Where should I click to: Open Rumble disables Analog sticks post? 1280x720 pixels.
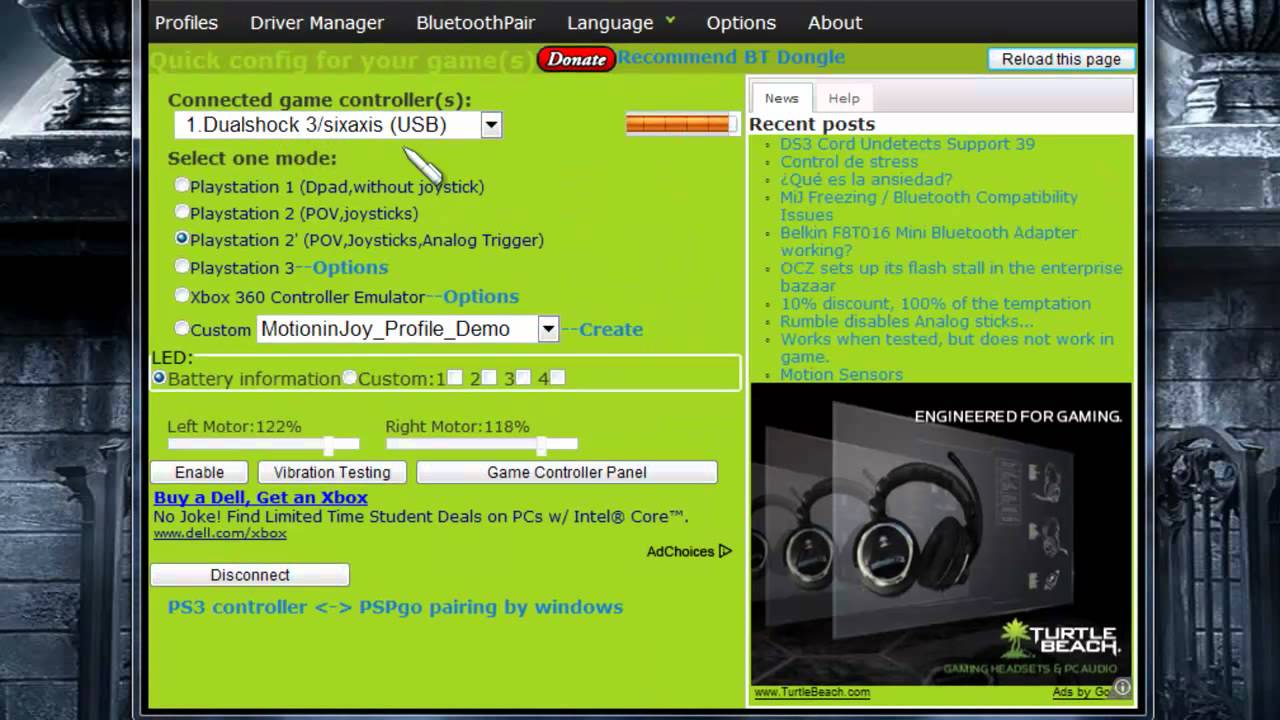tap(906, 322)
